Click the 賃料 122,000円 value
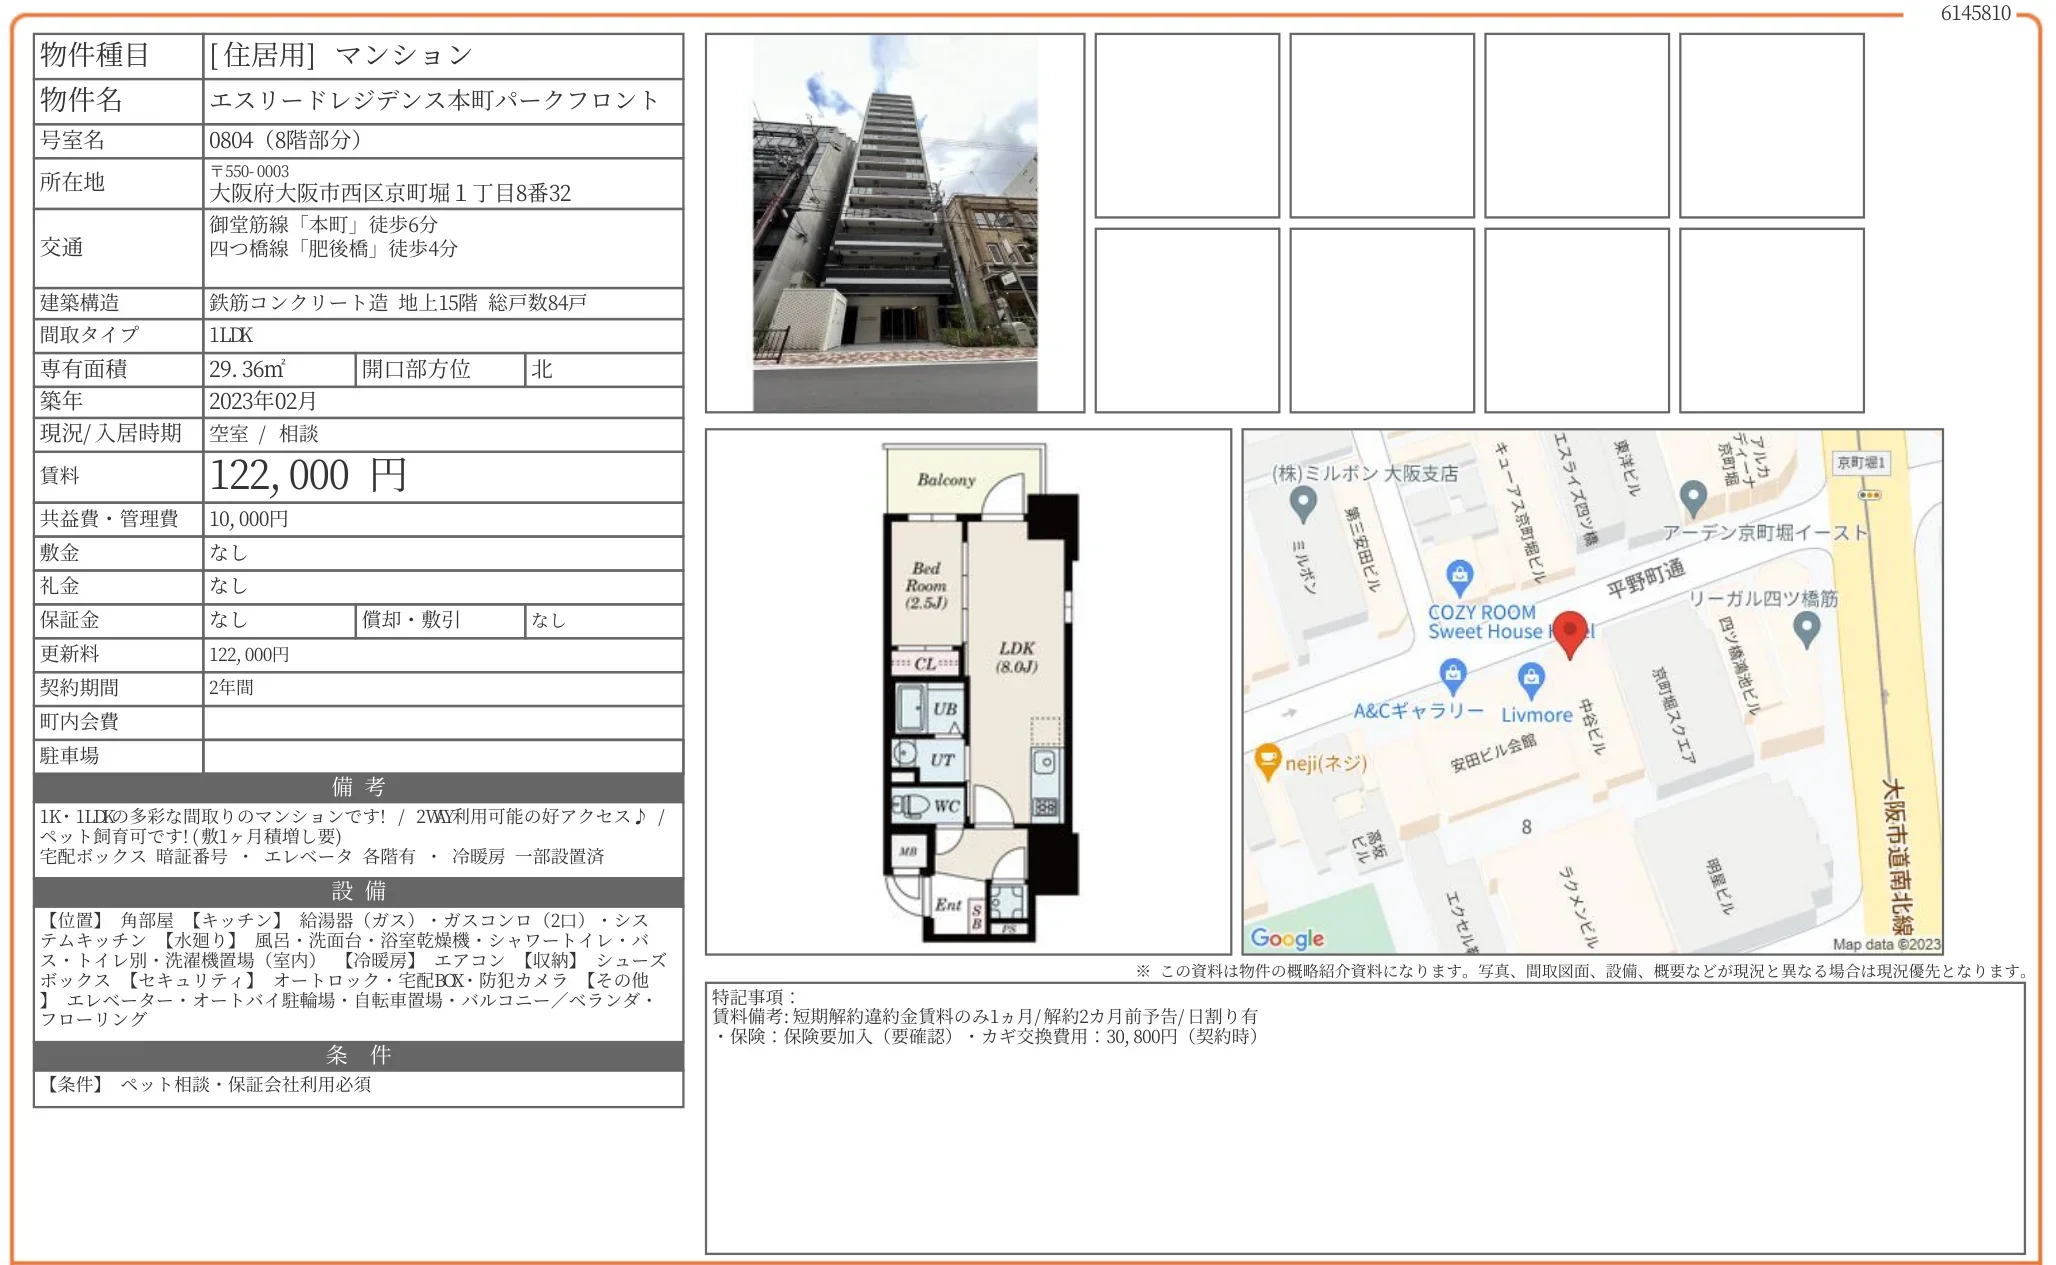Screen dimensions: 2056x1265 click(x=308, y=477)
